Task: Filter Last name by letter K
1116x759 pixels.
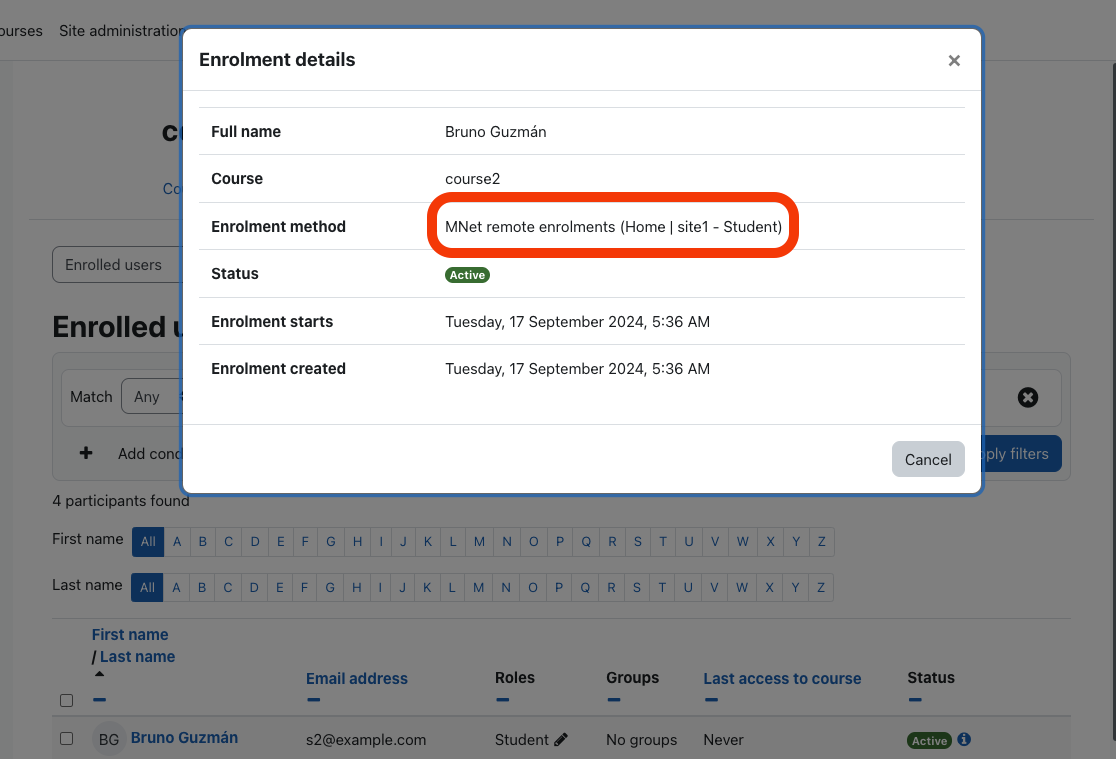Action: pyautogui.click(x=427, y=587)
